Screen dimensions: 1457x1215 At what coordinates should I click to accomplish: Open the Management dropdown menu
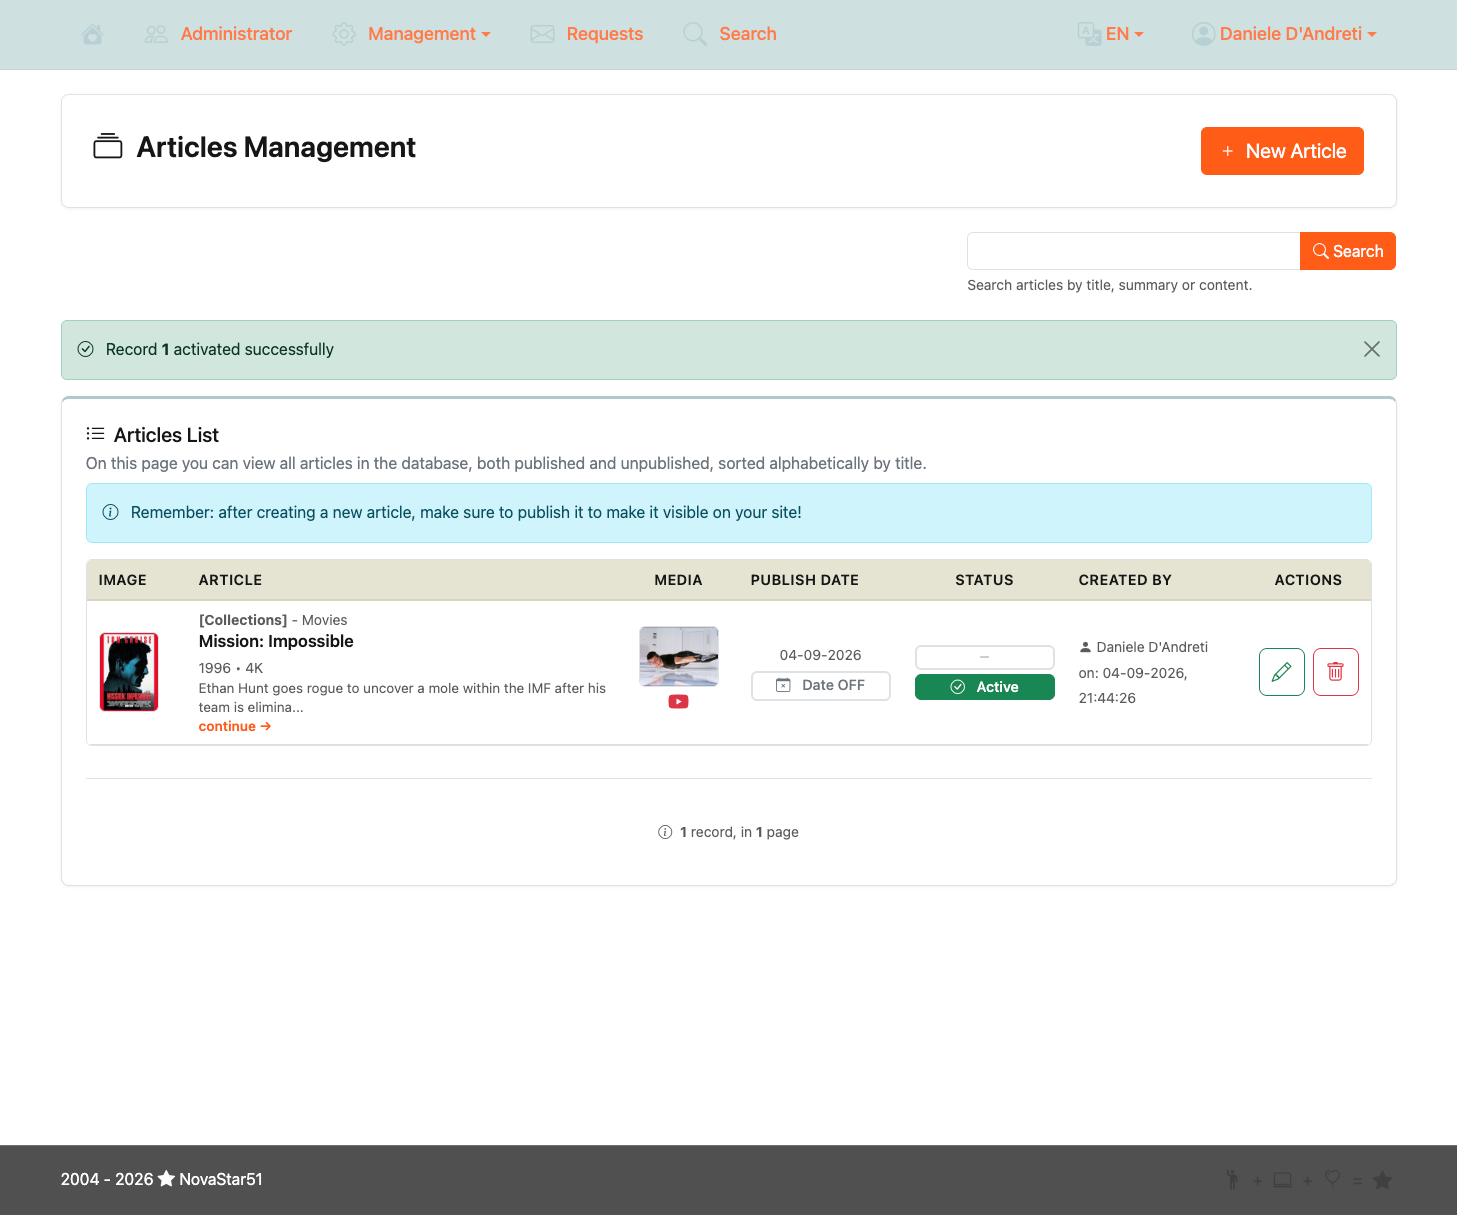coord(420,33)
